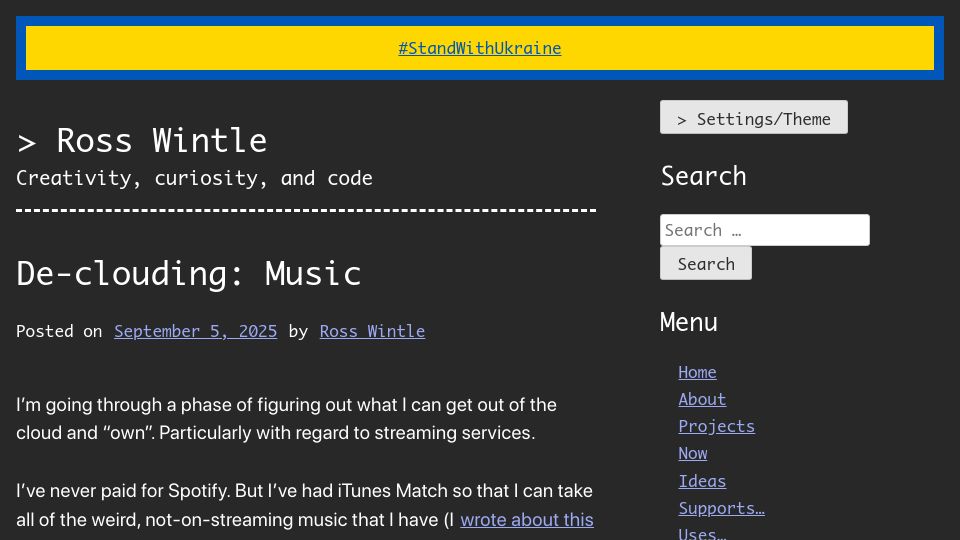Open the Ideas menu link

(702, 481)
